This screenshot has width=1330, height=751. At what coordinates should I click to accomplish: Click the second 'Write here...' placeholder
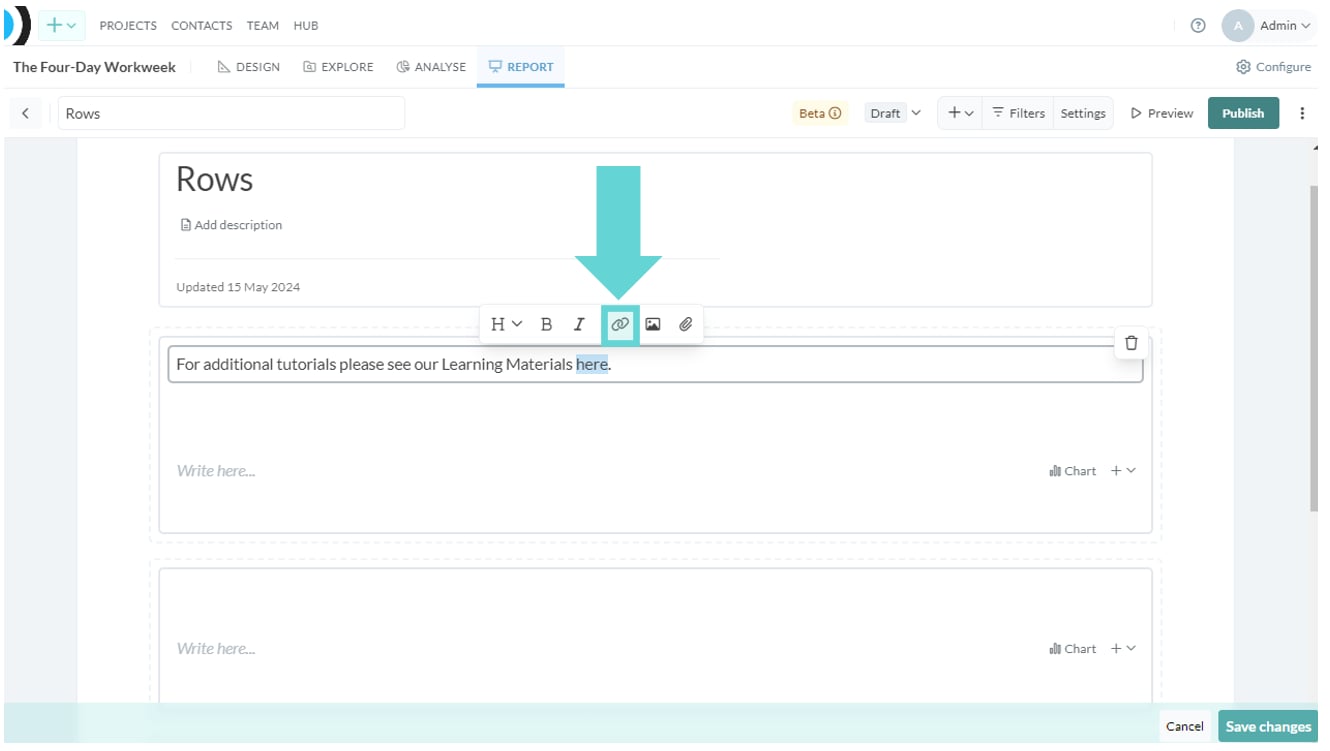(x=216, y=649)
